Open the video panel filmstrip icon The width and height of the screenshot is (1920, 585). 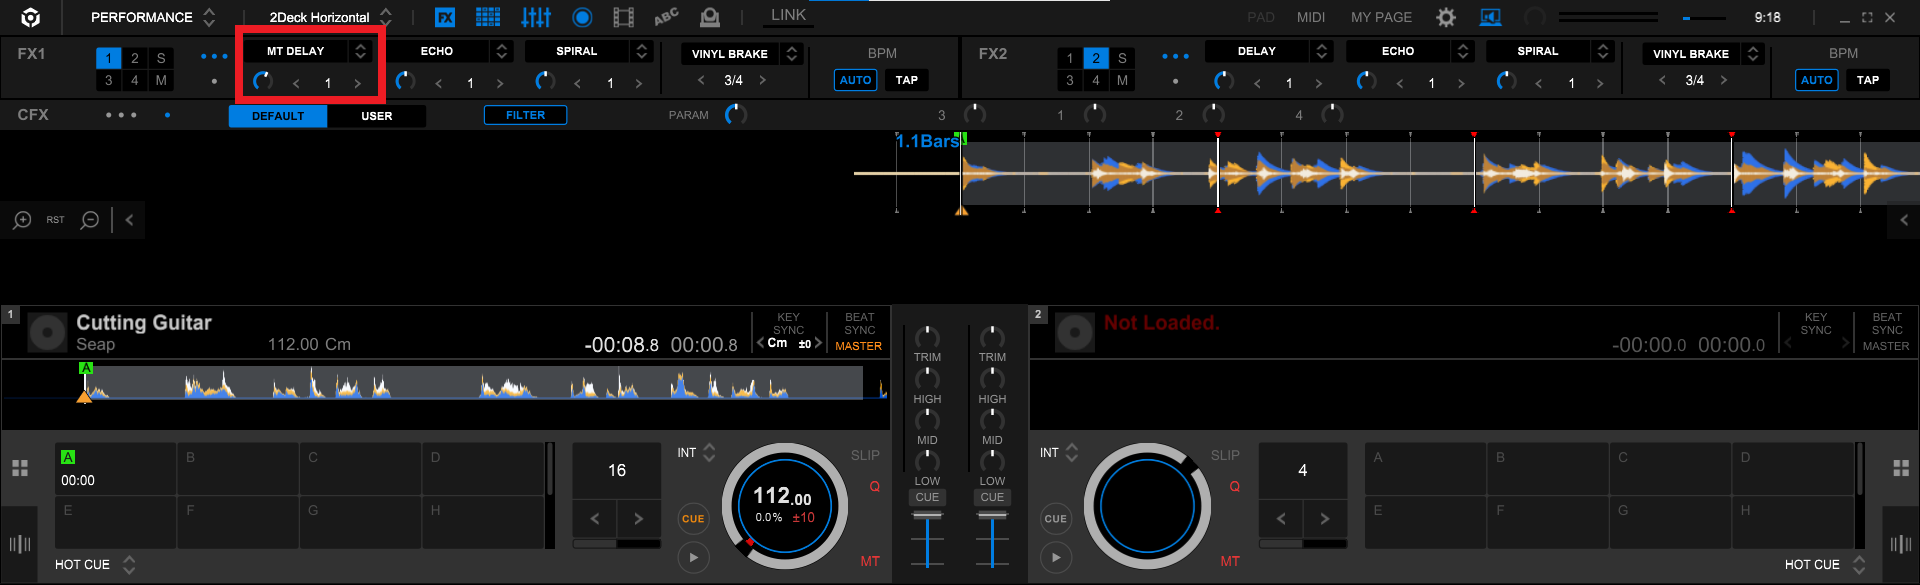point(623,17)
